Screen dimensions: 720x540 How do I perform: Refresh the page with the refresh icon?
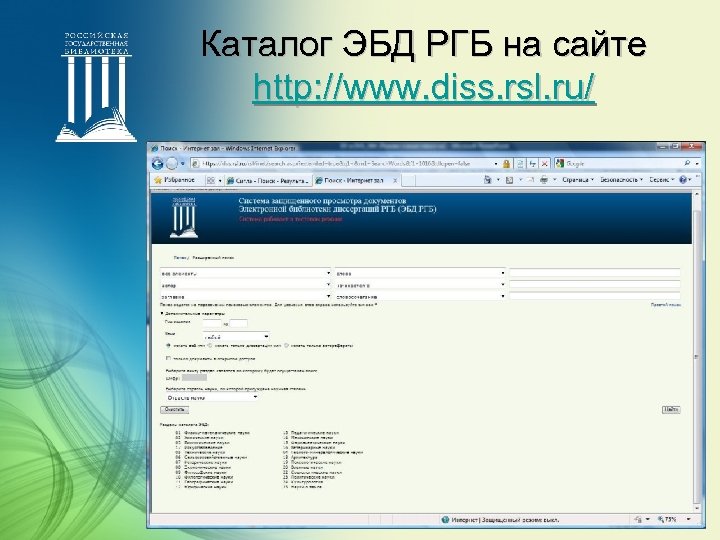(x=532, y=163)
